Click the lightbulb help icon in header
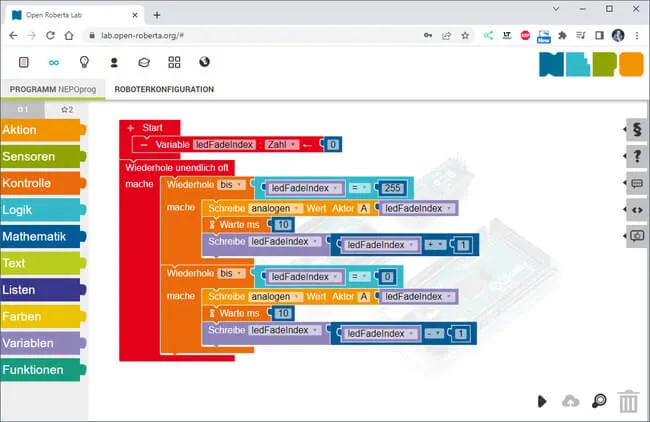 (x=84, y=62)
